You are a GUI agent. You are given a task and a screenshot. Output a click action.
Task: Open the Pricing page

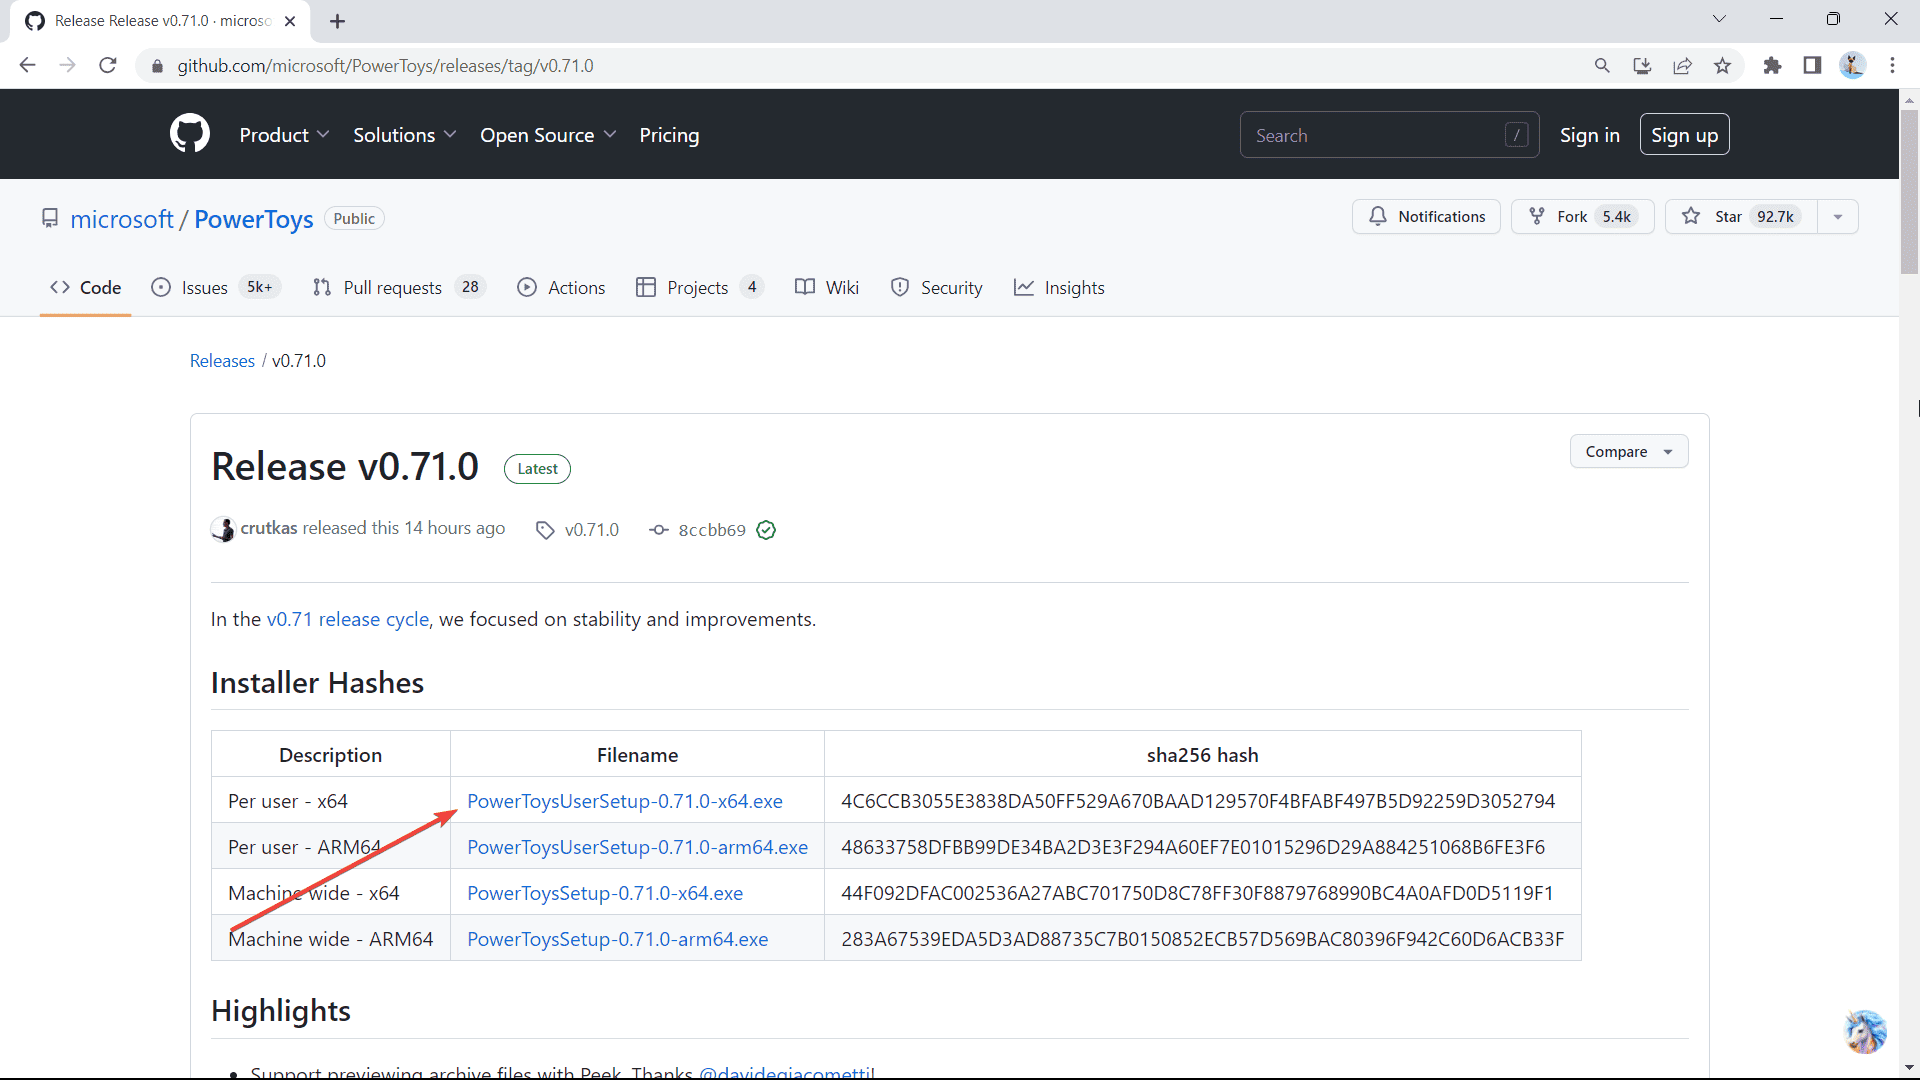(669, 135)
